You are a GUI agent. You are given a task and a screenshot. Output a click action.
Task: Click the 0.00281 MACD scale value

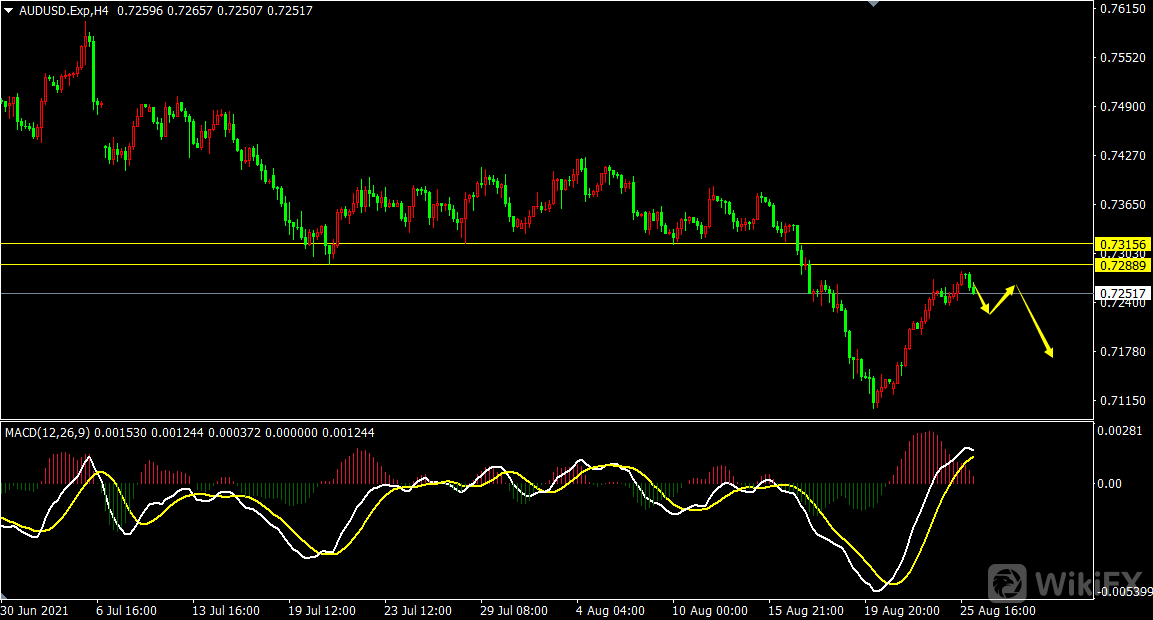pyautogui.click(x=1121, y=430)
